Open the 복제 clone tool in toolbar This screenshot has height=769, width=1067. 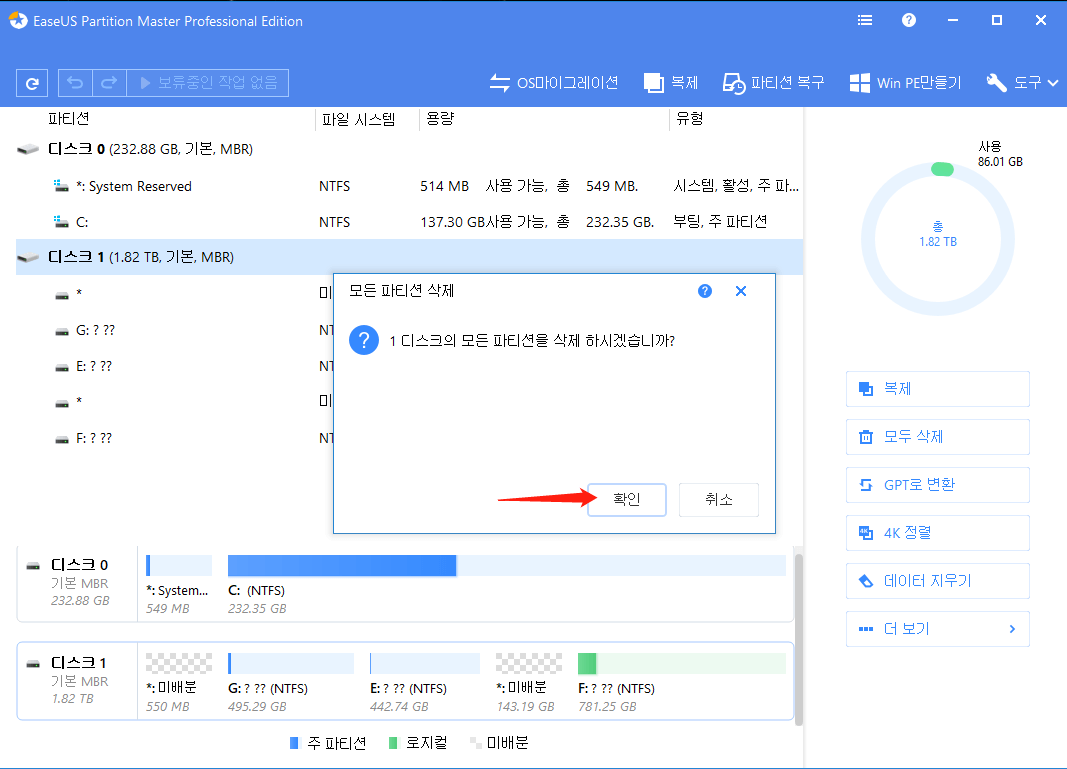[x=670, y=83]
